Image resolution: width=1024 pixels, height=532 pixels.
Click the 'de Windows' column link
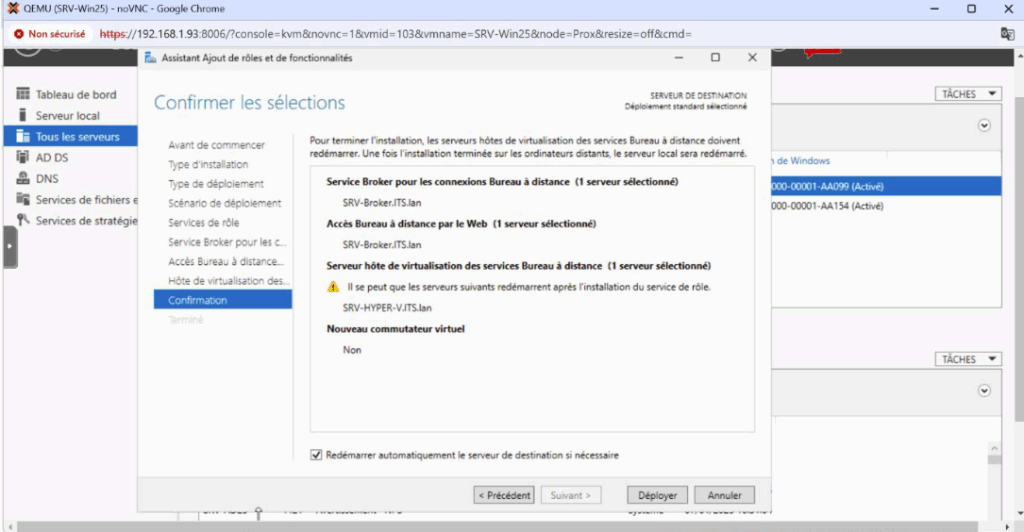coord(803,161)
